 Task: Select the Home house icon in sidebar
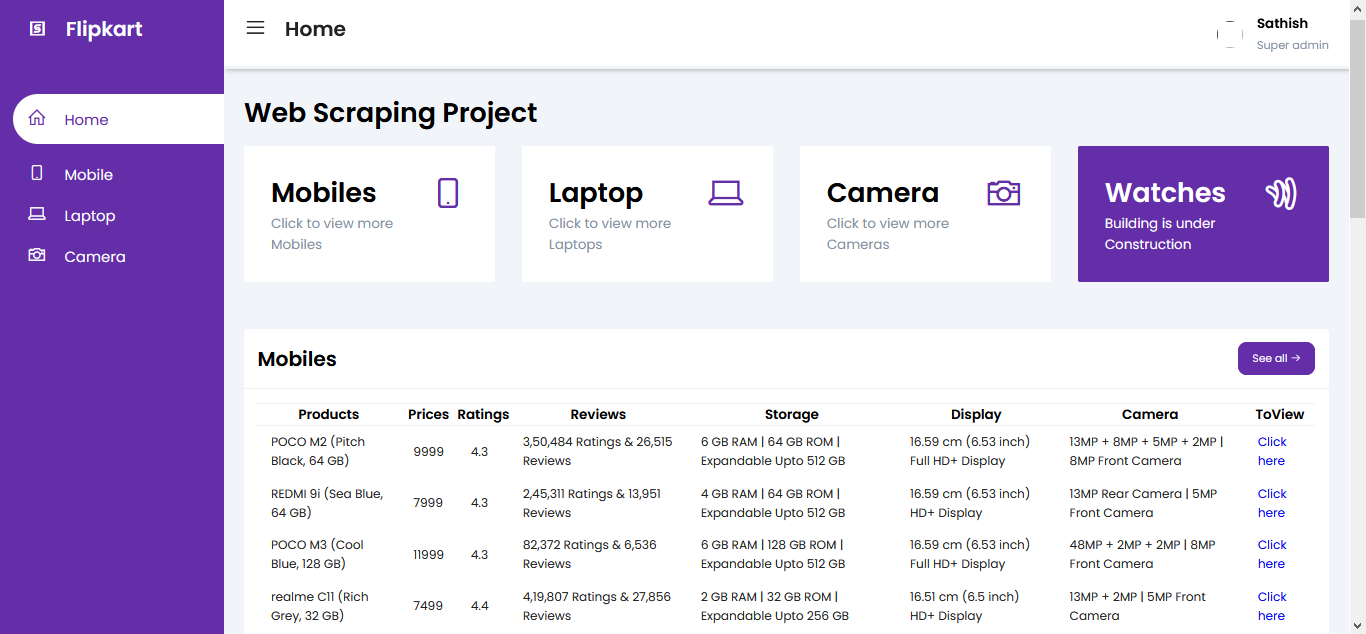click(37, 118)
